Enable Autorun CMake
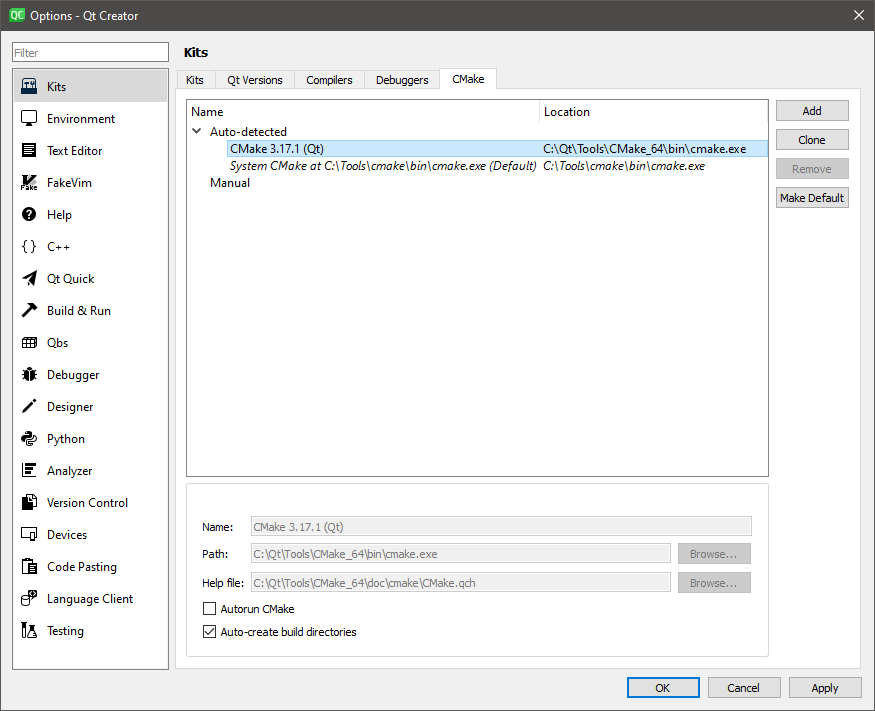This screenshot has width=875, height=711. (x=210, y=608)
